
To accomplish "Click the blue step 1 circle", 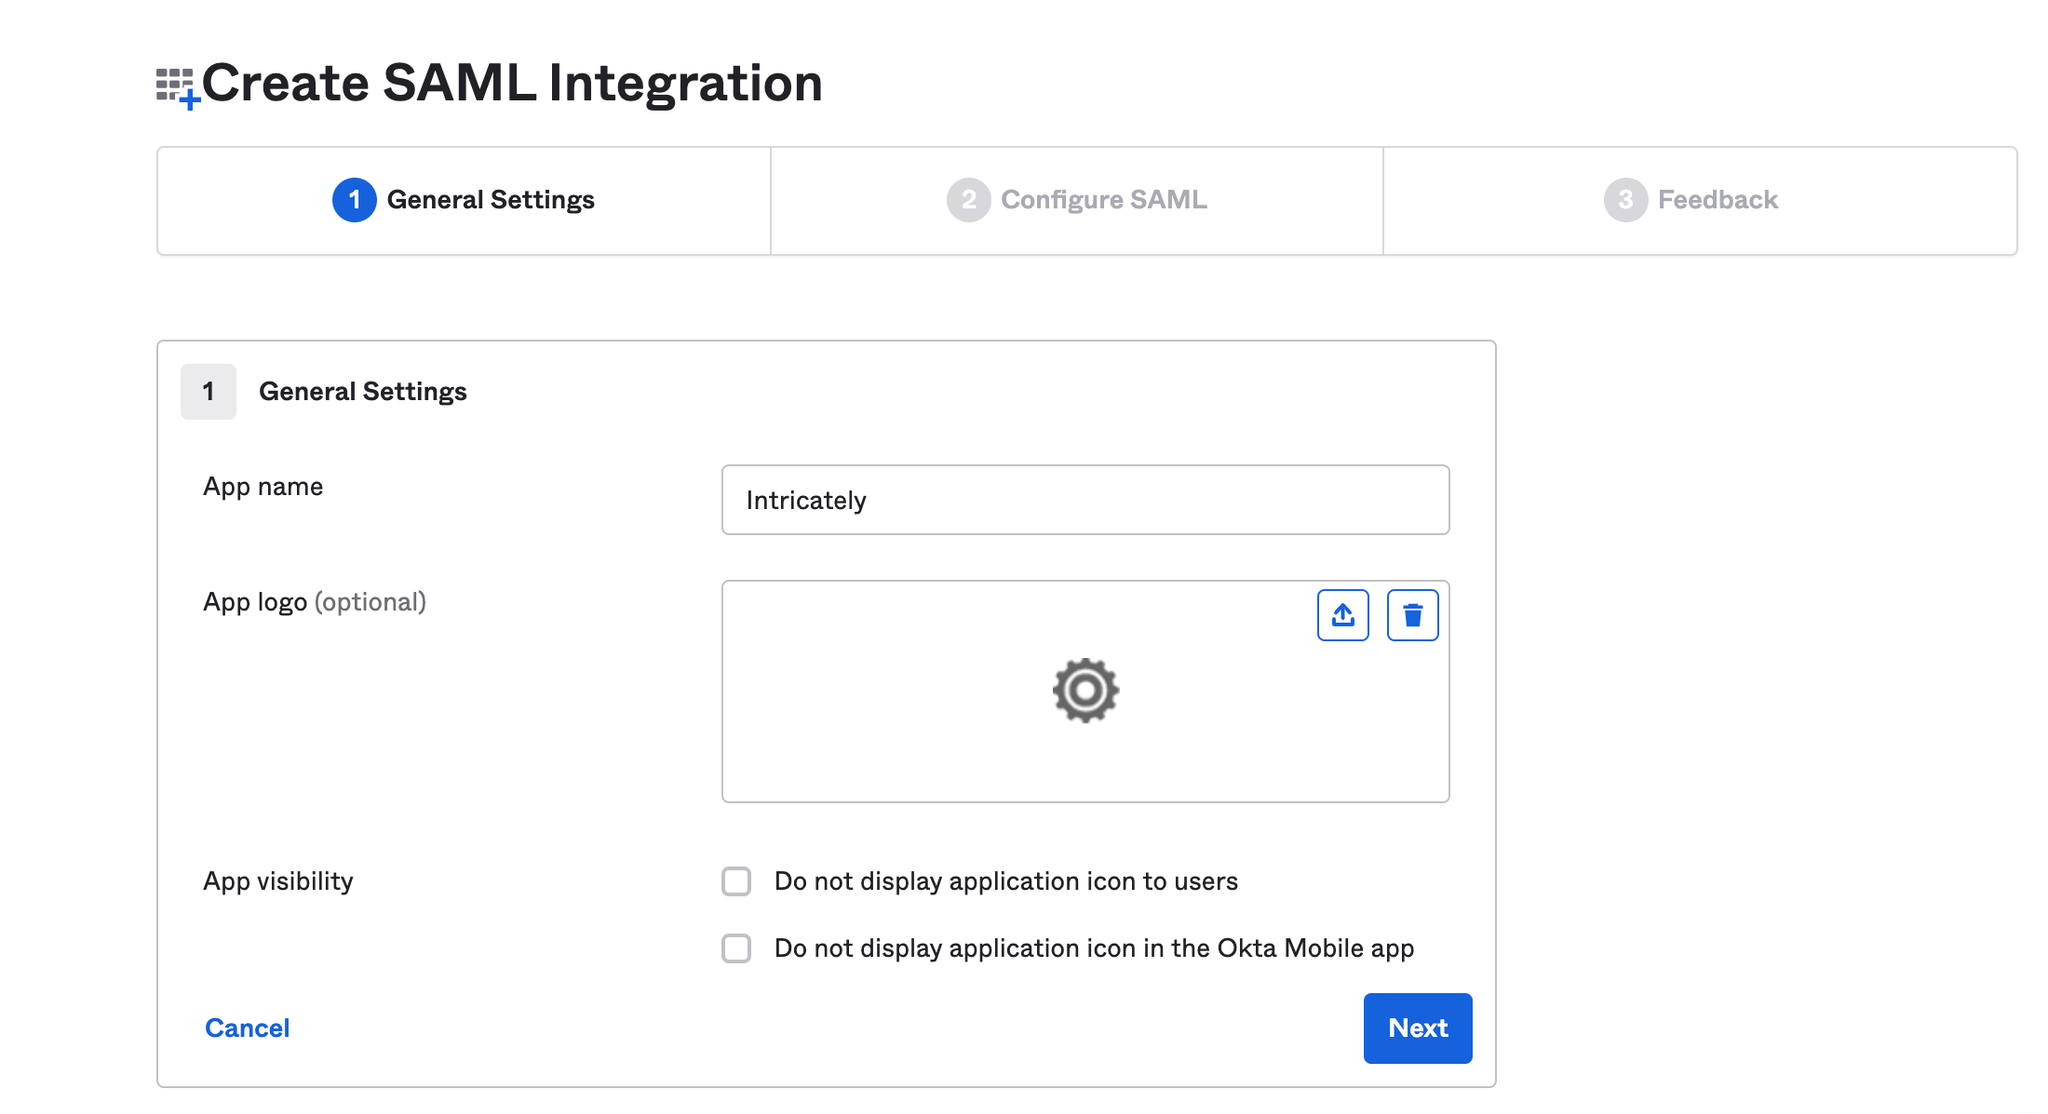I will tap(354, 200).
